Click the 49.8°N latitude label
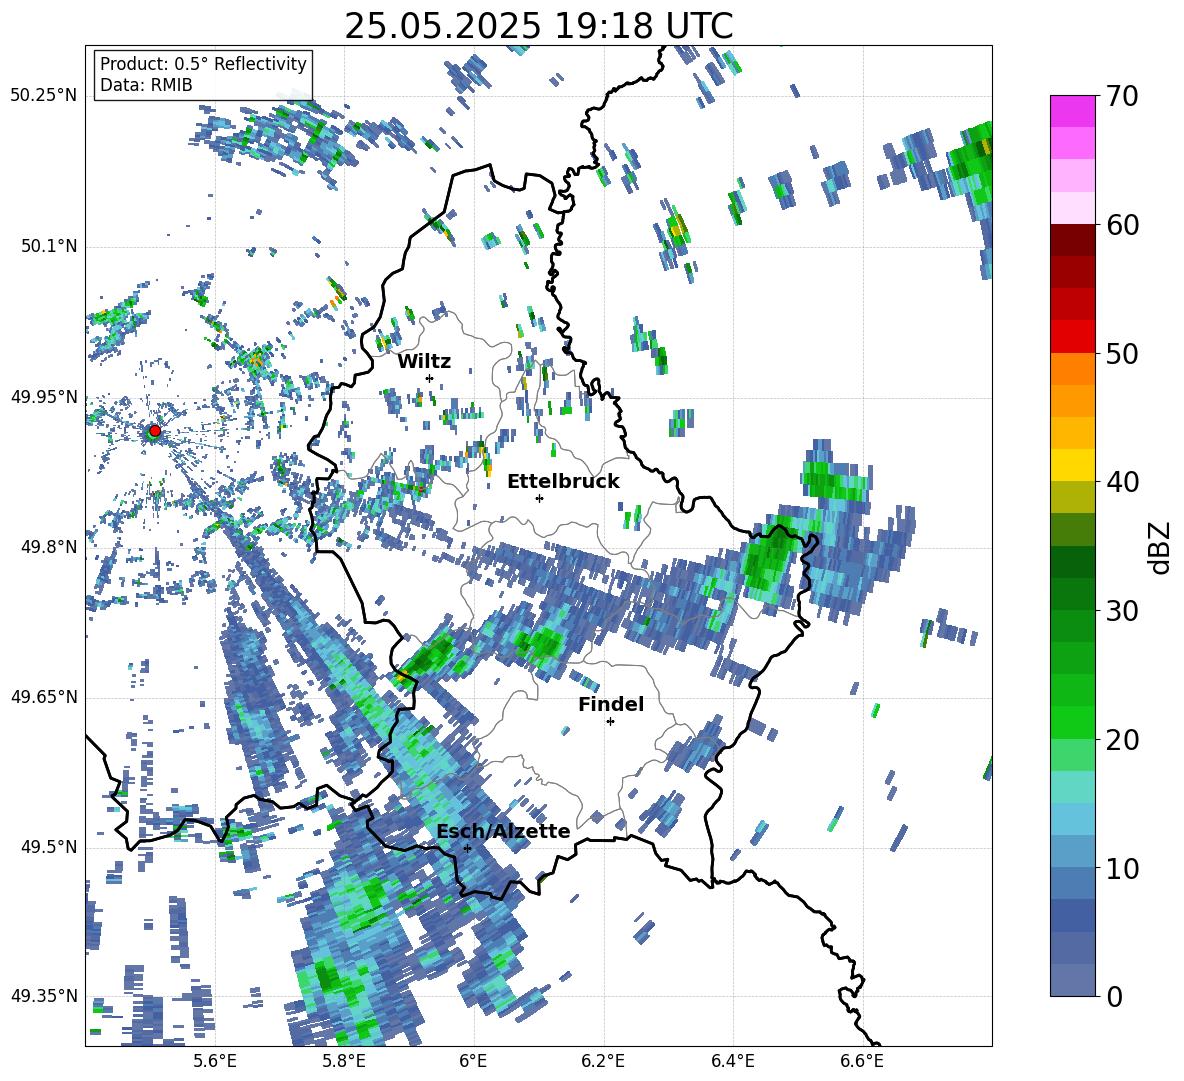1184x1081 pixels. coord(48,547)
